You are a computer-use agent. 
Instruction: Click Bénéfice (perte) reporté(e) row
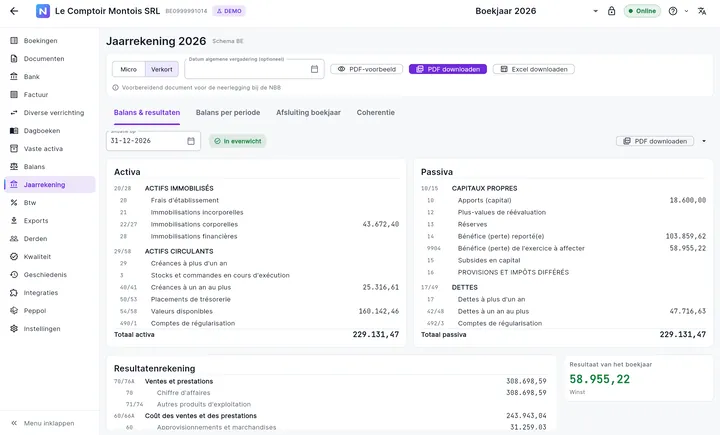[563, 236]
